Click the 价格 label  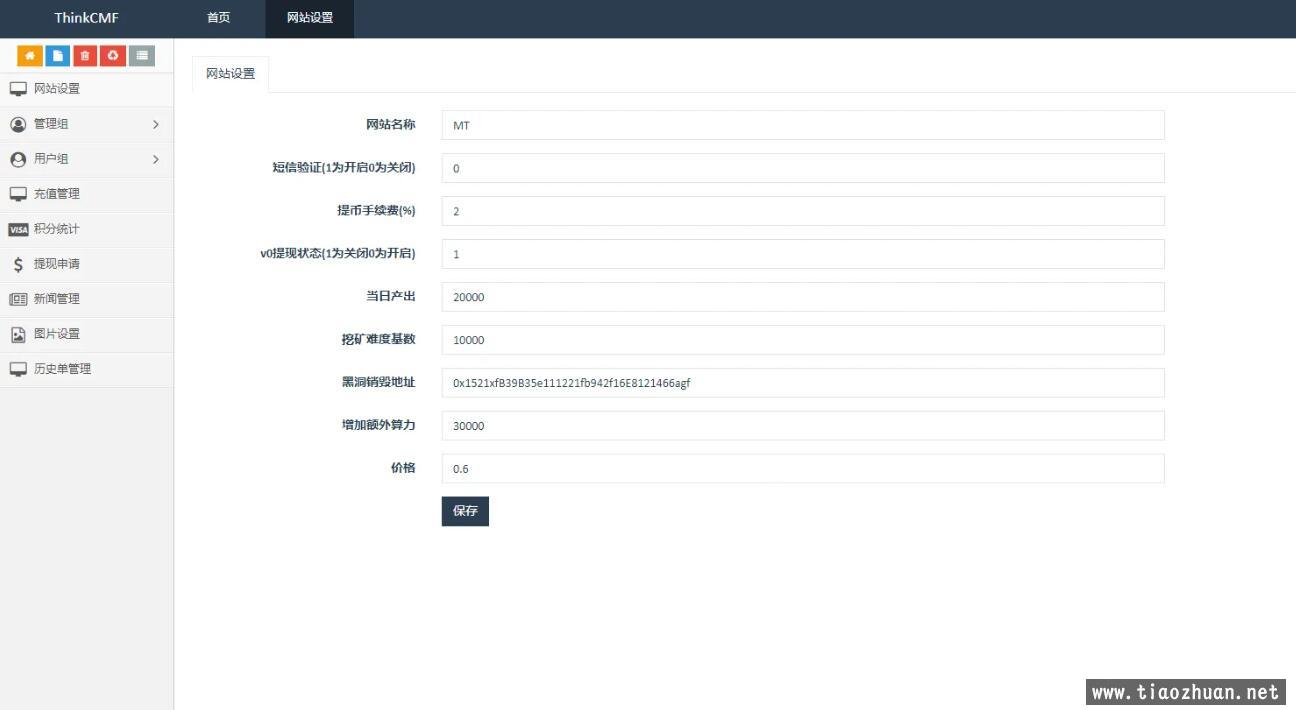click(403, 468)
